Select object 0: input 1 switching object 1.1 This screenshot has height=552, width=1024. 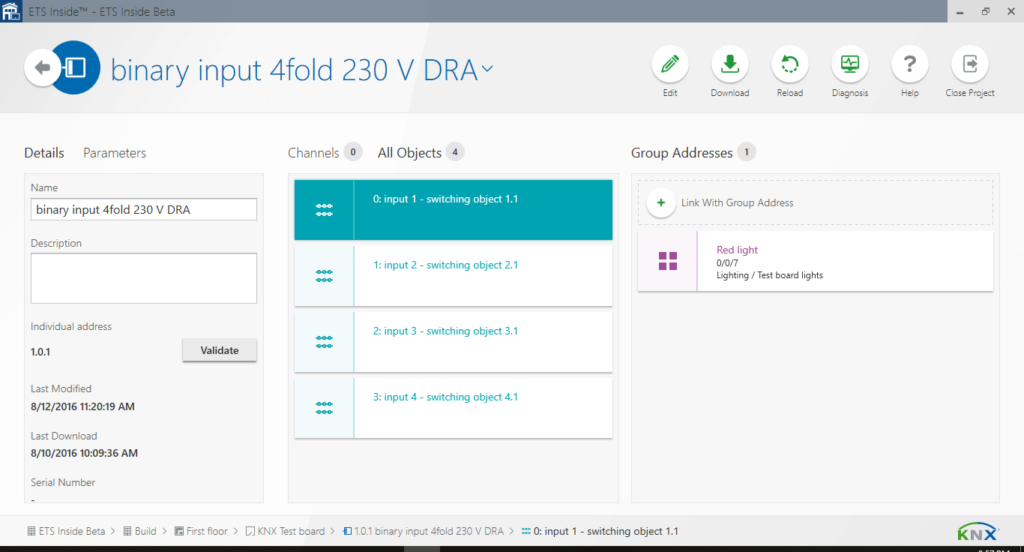453,210
